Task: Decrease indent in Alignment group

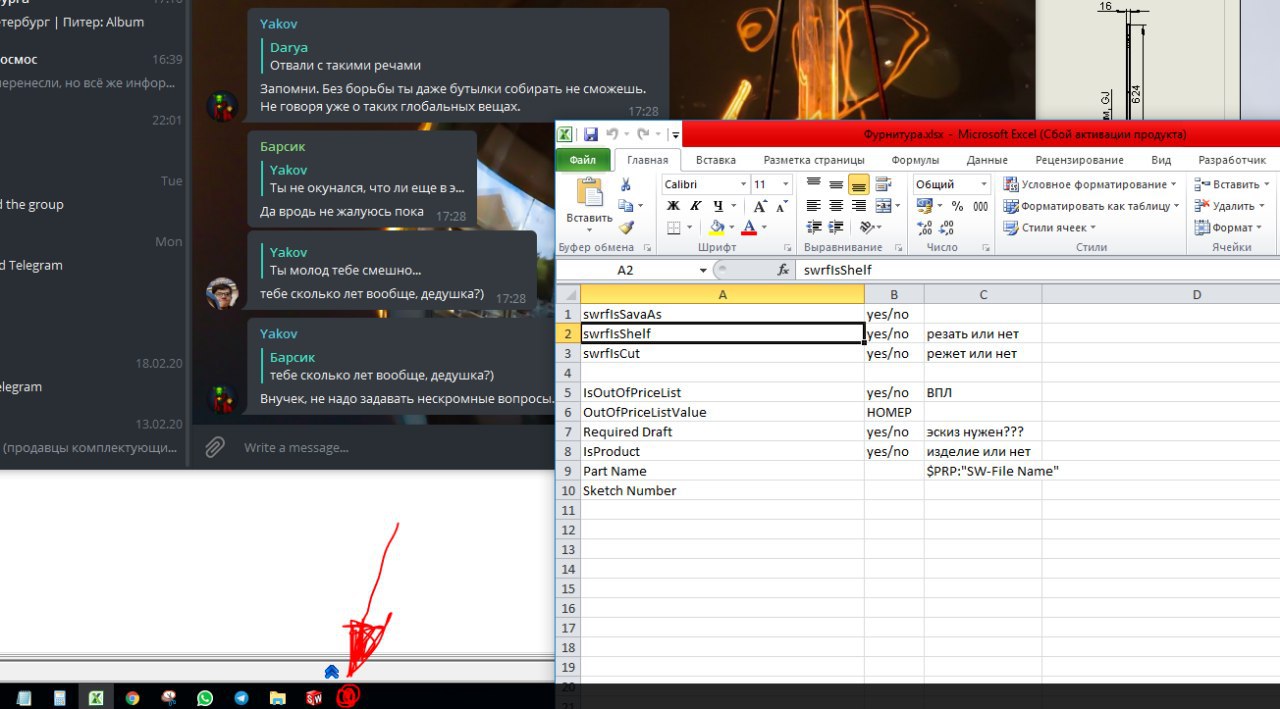Action: point(814,228)
